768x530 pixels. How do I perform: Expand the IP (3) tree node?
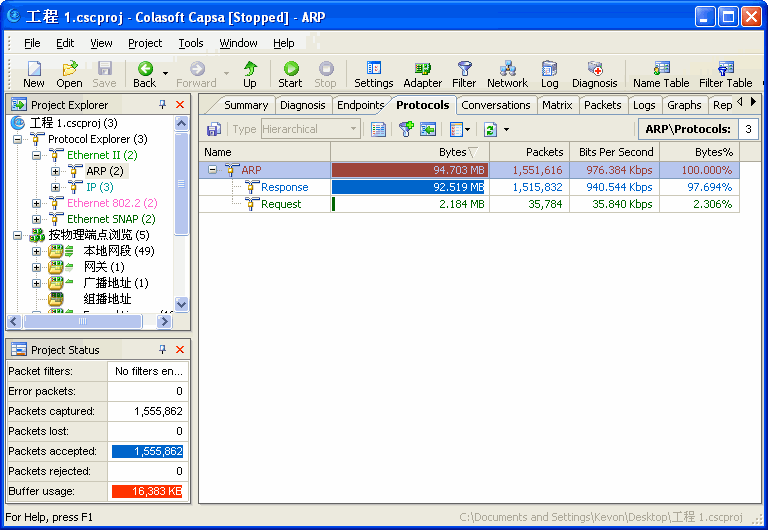pos(55,188)
